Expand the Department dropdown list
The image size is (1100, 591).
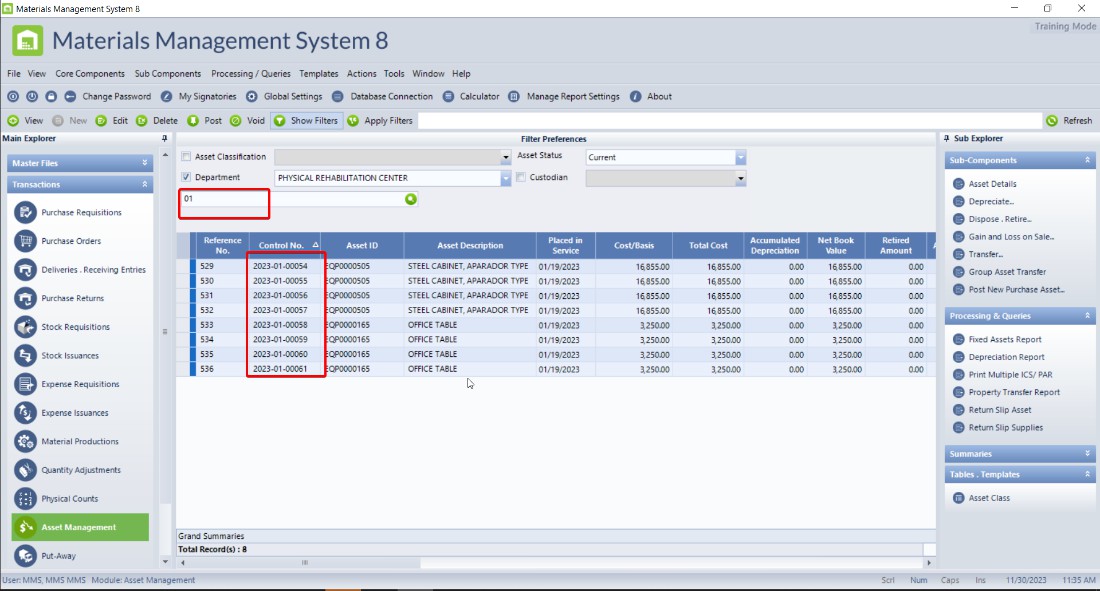click(x=505, y=178)
